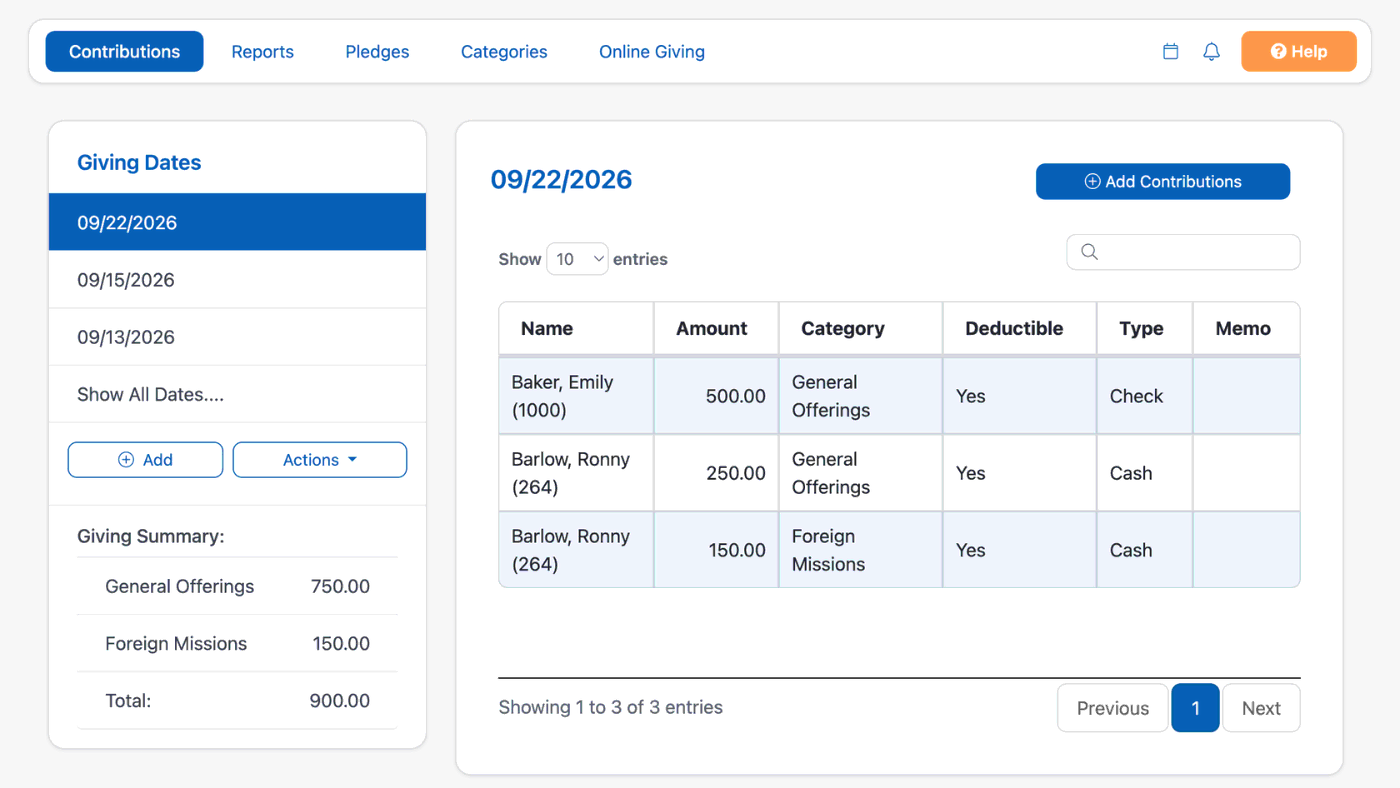Go to the Previous page

click(x=1113, y=708)
